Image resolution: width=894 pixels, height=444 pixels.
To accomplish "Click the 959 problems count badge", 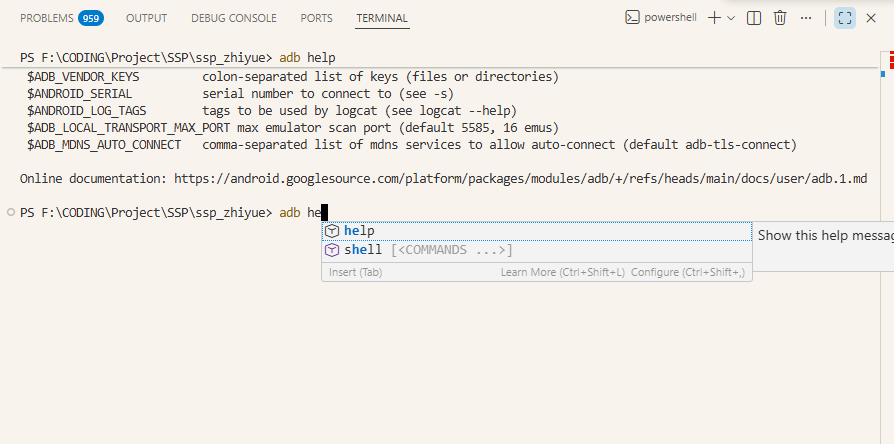I will [91, 18].
